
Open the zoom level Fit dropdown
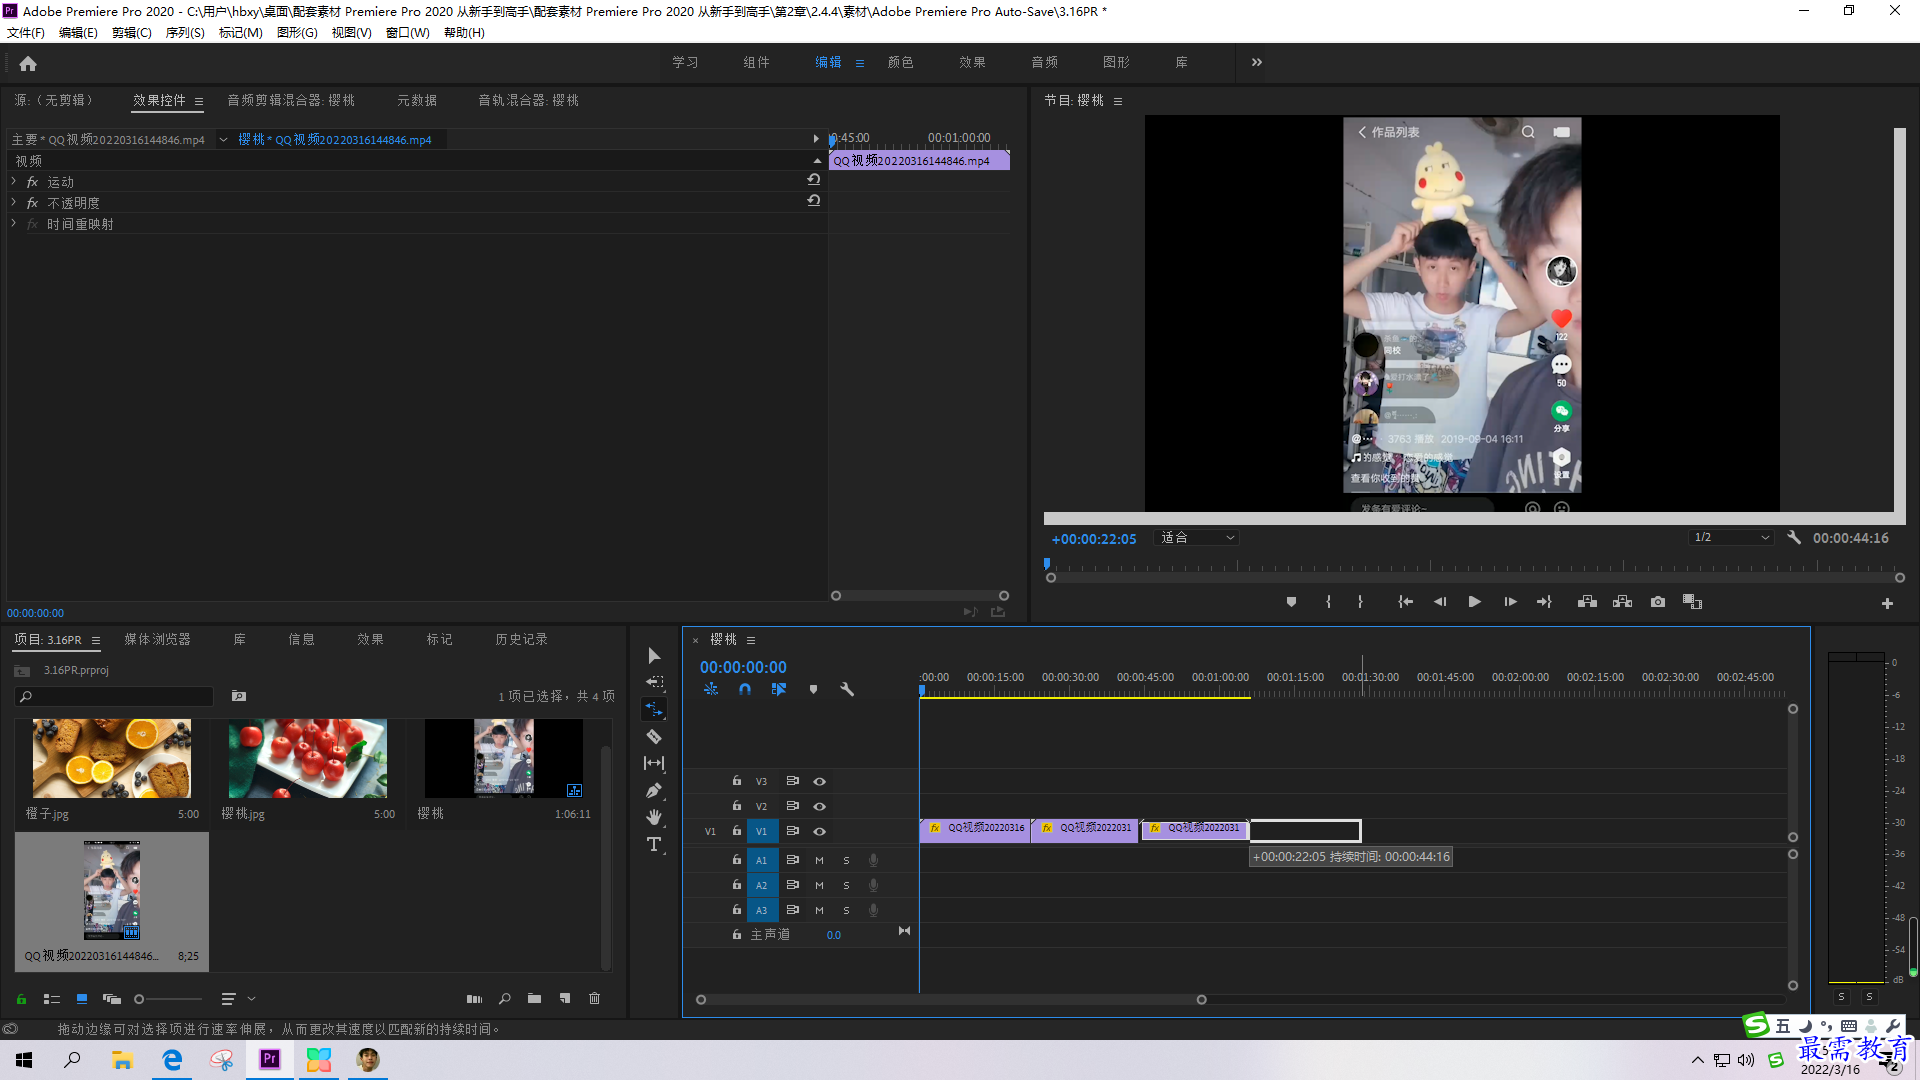pos(1197,538)
